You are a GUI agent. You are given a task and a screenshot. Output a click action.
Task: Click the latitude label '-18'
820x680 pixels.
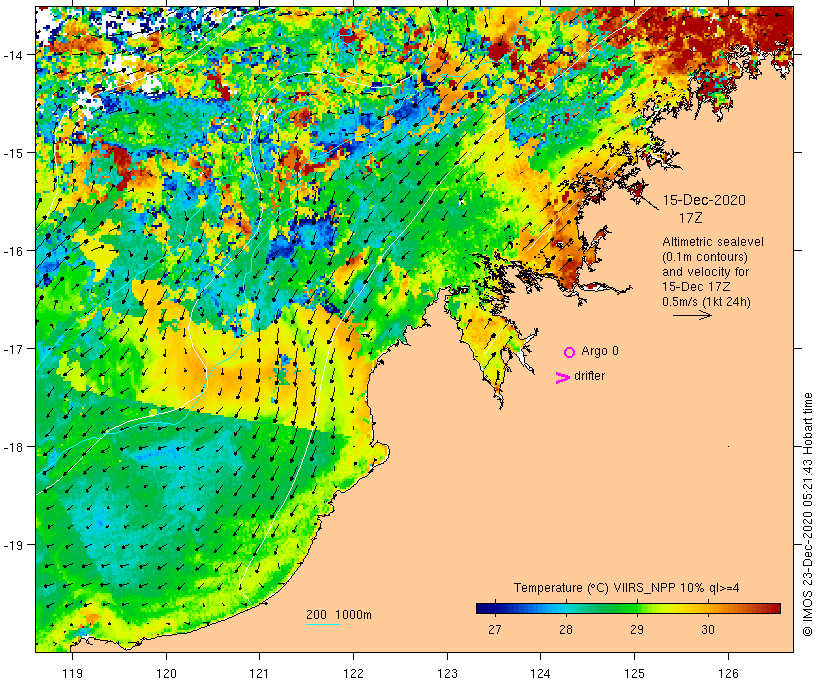13,447
